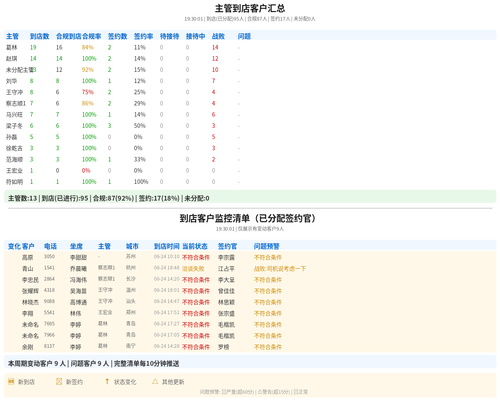This screenshot has width=500, height=414.
Task: Click the 新到店 legend icon
Action: [11, 381]
